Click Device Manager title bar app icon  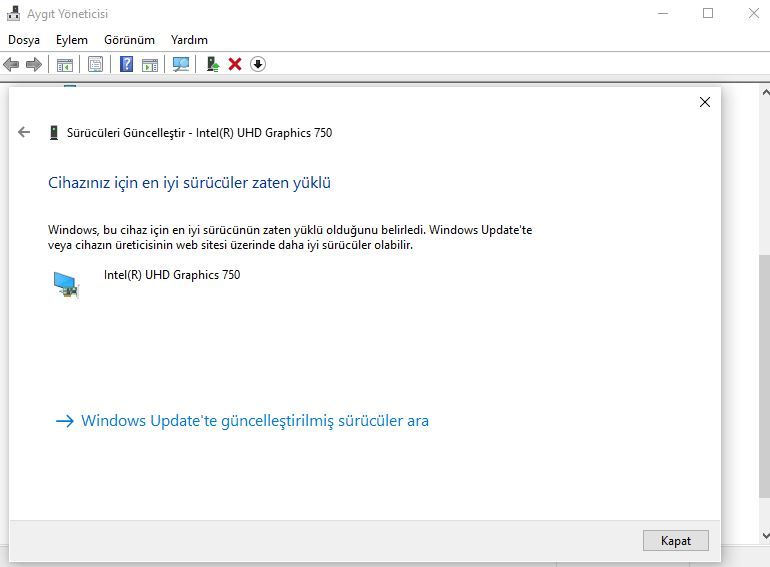tap(13, 13)
